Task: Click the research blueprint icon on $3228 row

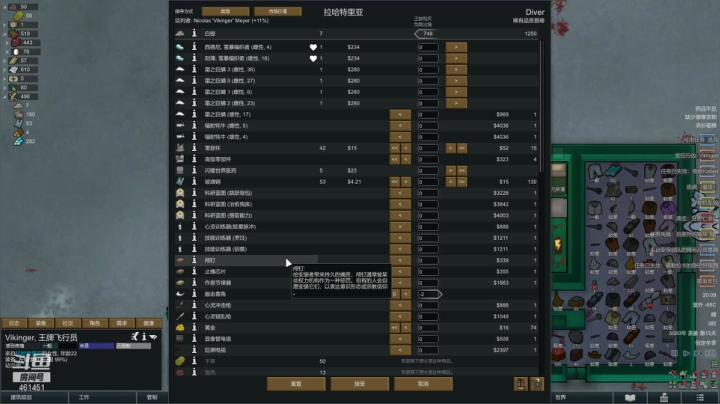Action: 180,193
